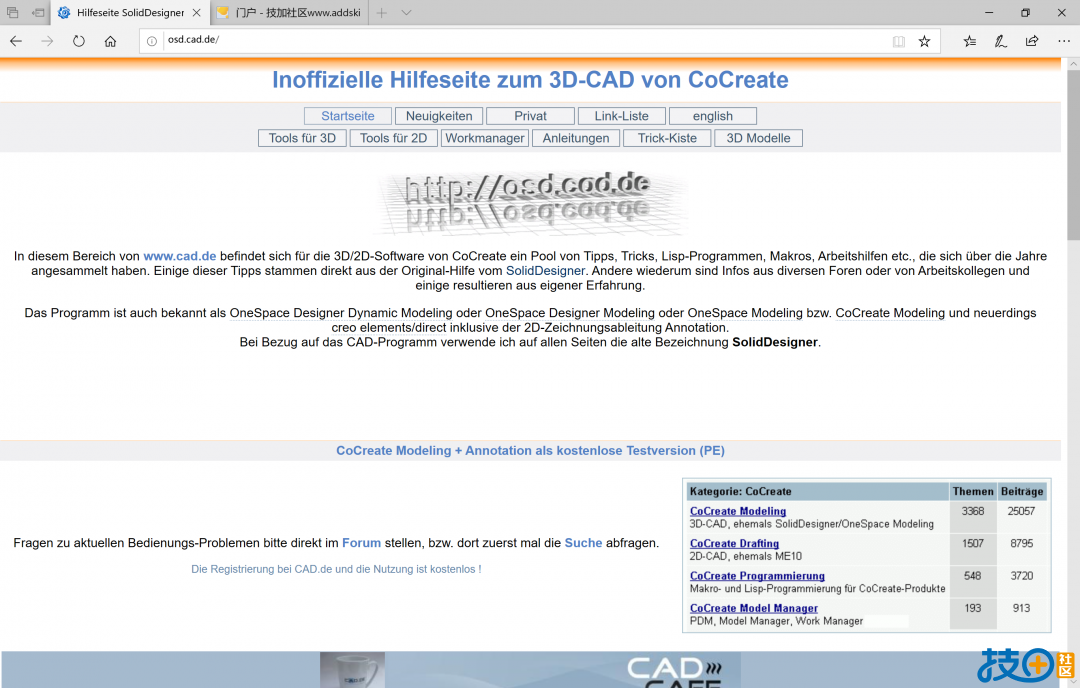Image resolution: width=1080 pixels, height=688 pixels.
Task: Click the Add notes pen icon
Action: tap(1001, 41)
